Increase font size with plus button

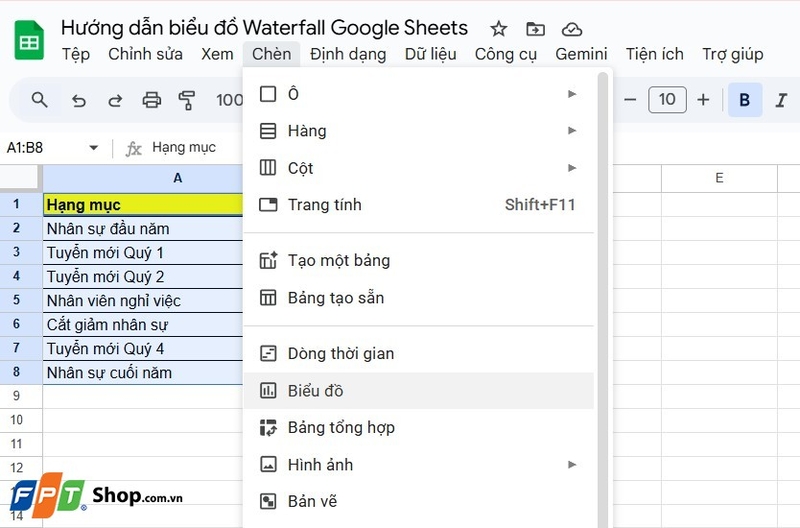pos(703,99)
